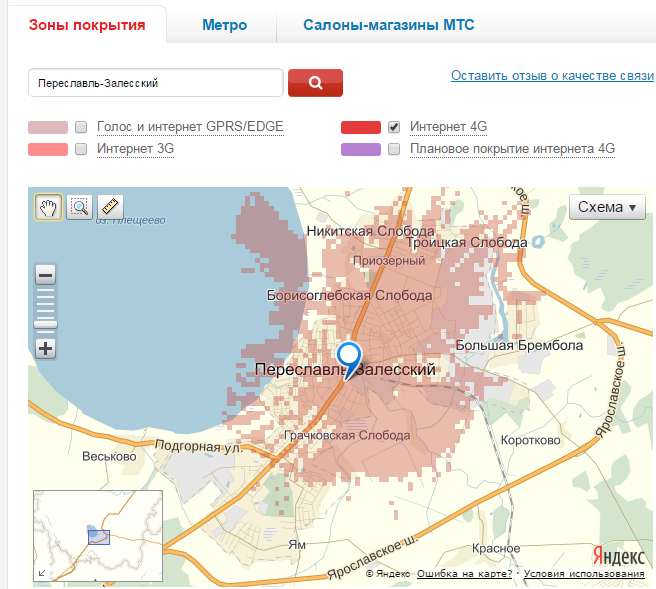Click the map zoom slider handle
Viewport: 656px width, 589px height.
[x=46, y=323]
